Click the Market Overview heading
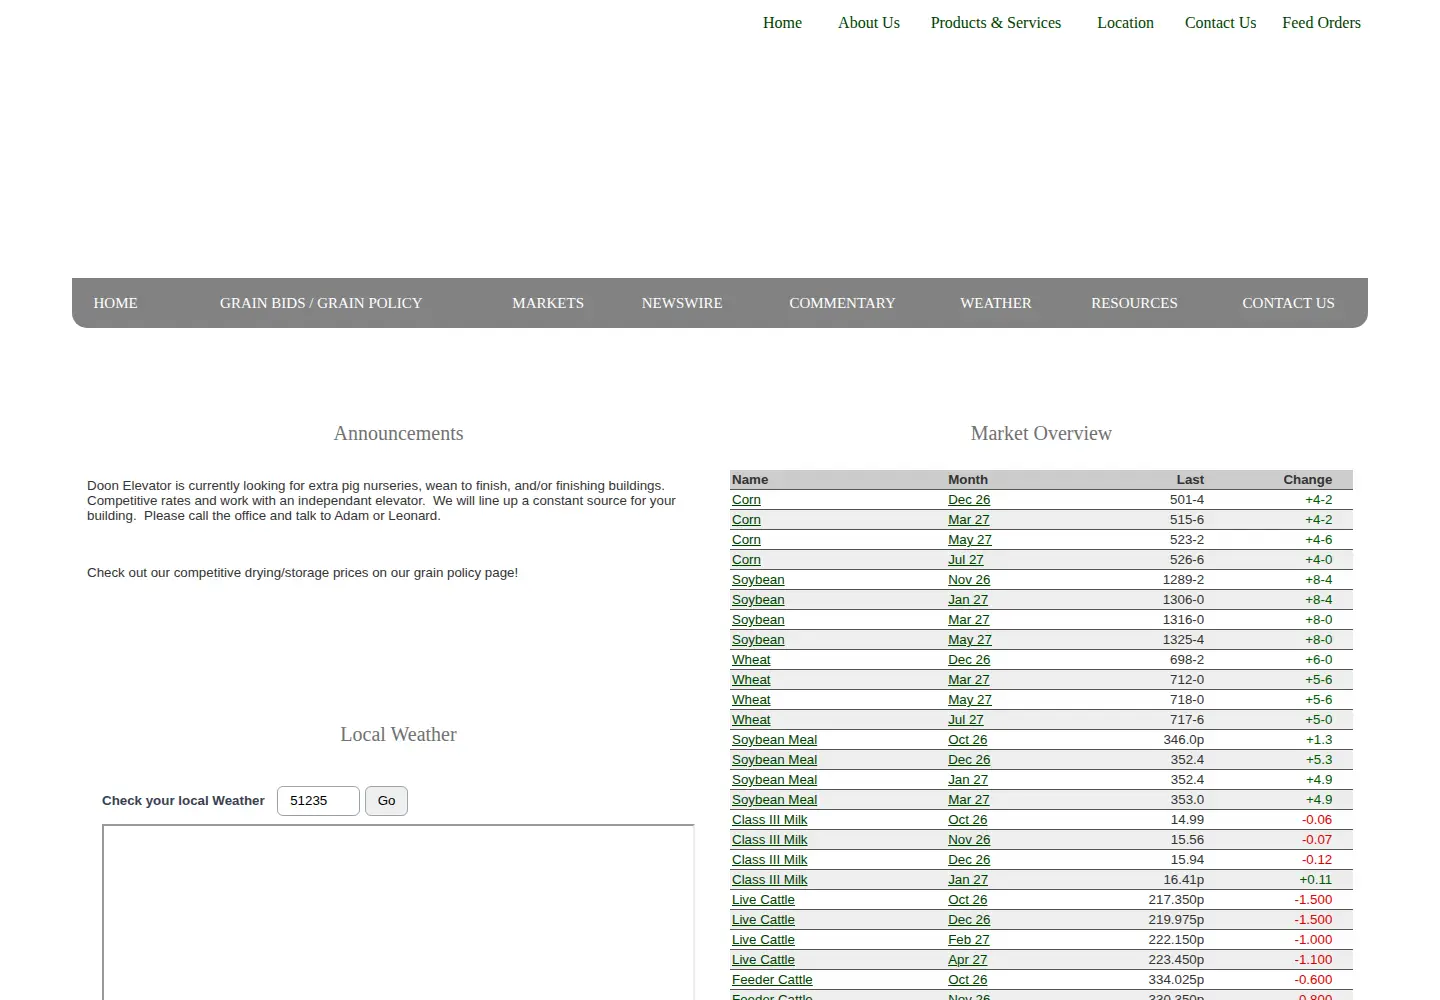The height and width of the screenshot is (1000, 1440). point(1041,433)
